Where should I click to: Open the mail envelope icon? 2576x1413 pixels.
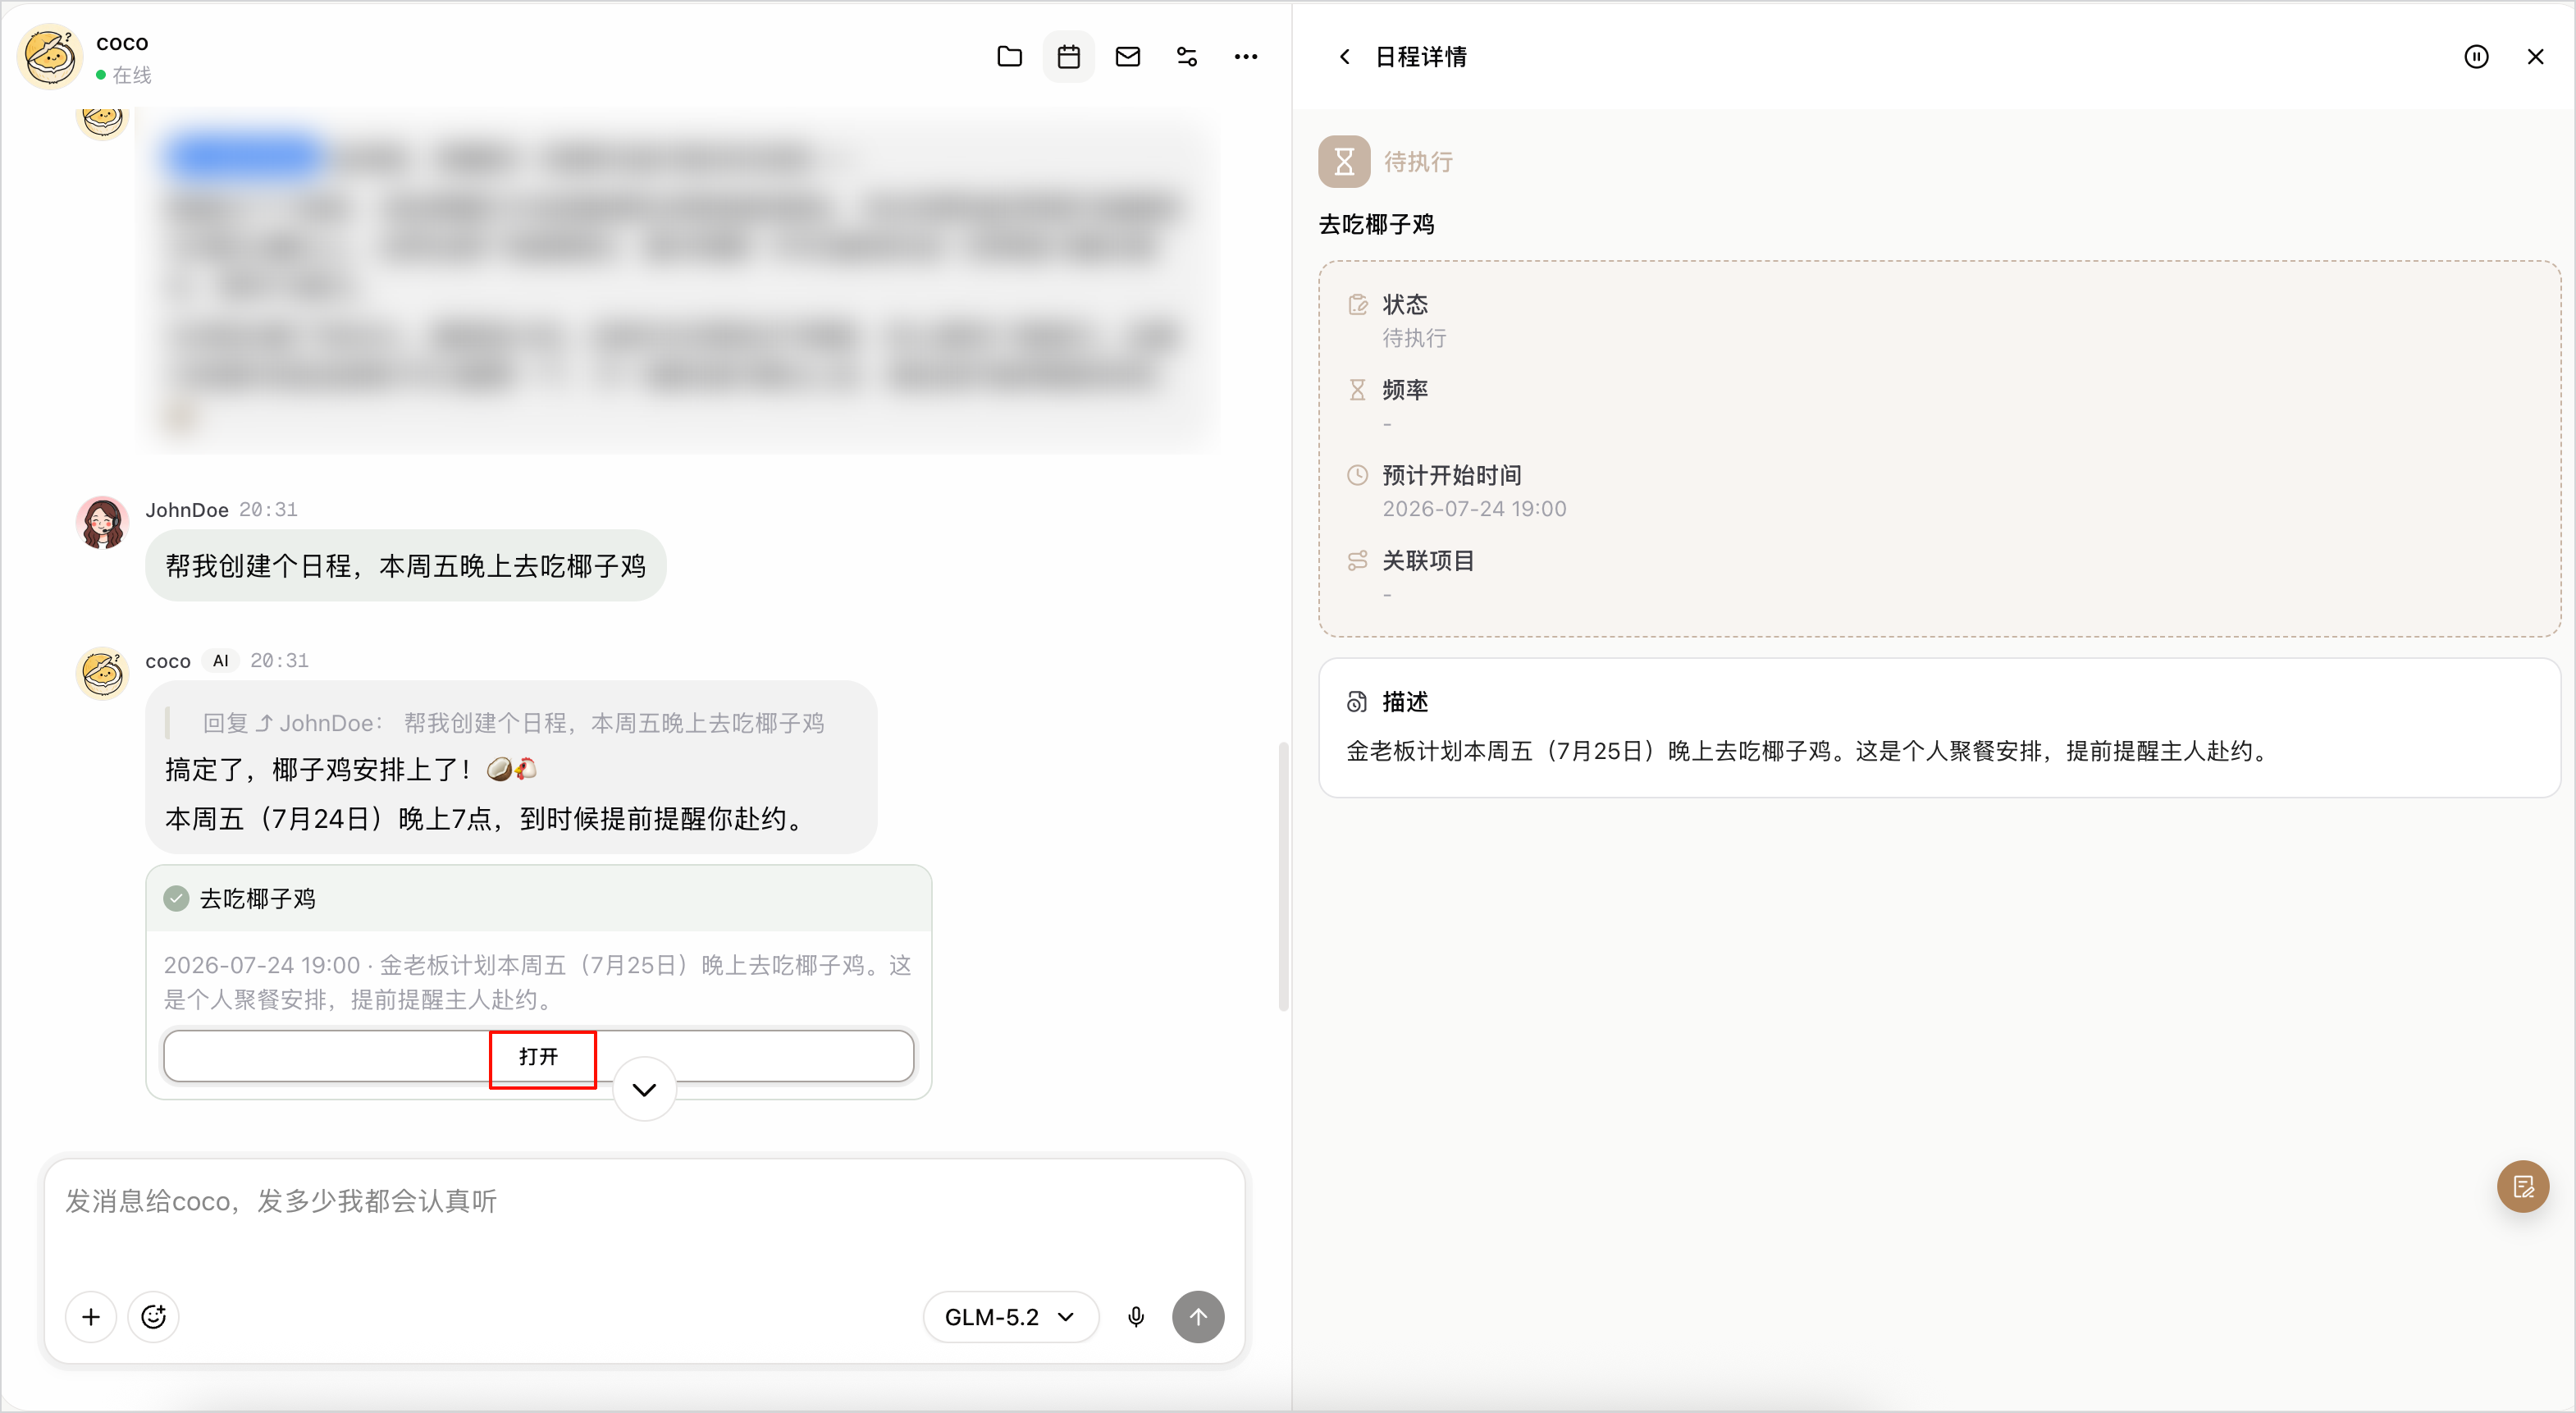click(1127, 57)
